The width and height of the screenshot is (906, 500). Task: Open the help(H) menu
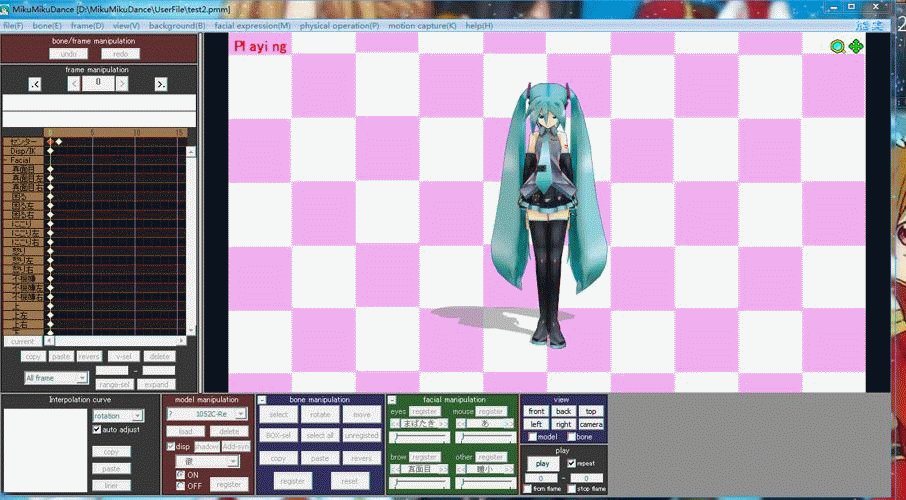point(479,26)
